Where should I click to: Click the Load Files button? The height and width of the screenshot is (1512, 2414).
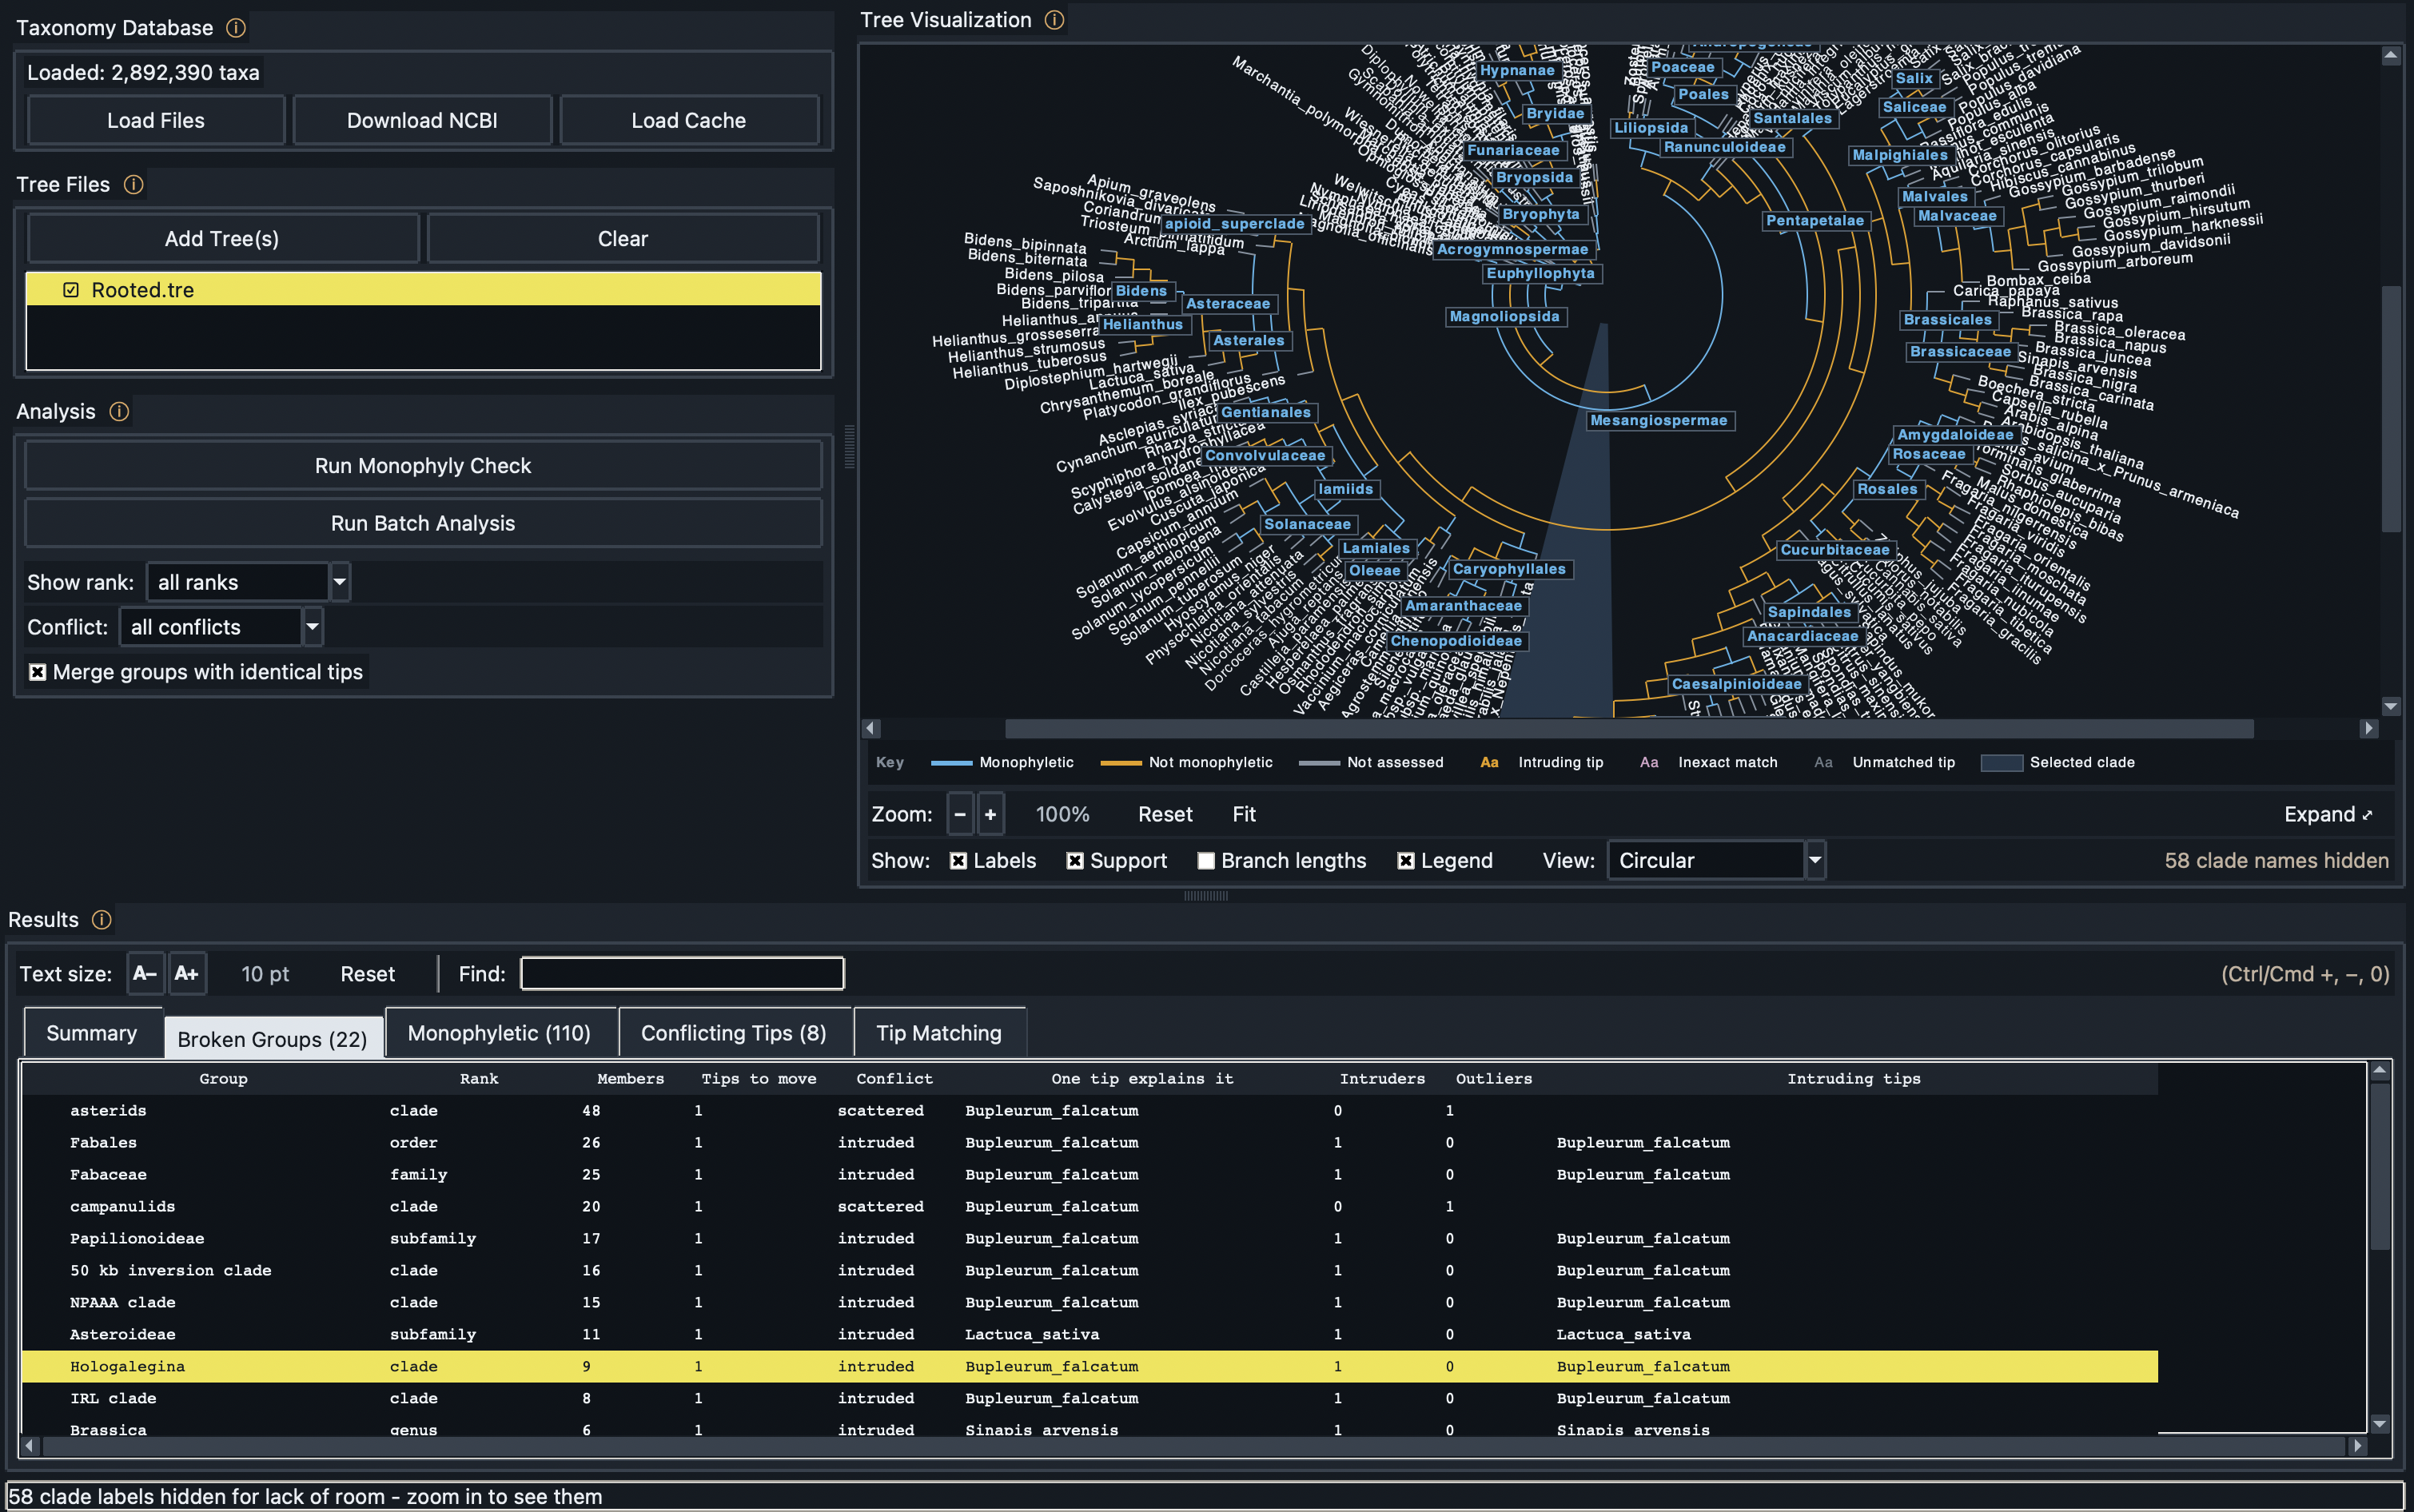[x=156, y=120]
